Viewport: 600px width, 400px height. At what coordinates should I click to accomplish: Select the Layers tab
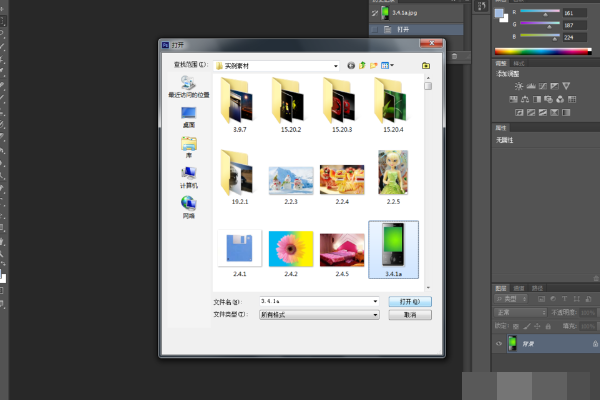click(501, 288)
